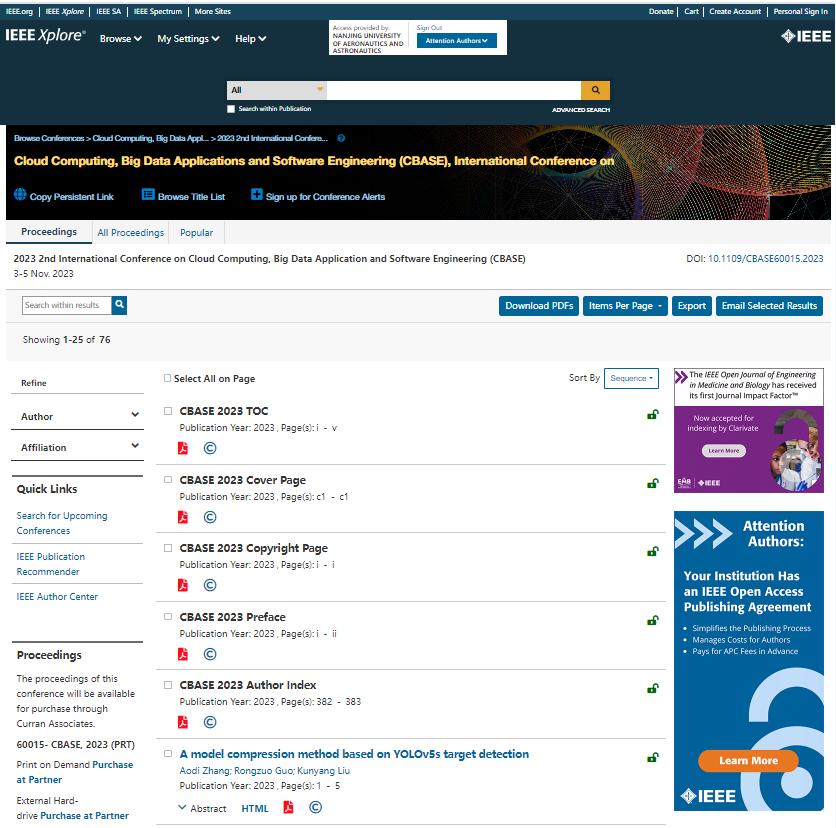View copyright info for CBASE 2023 Cover Page

click(x=210, y=517)
